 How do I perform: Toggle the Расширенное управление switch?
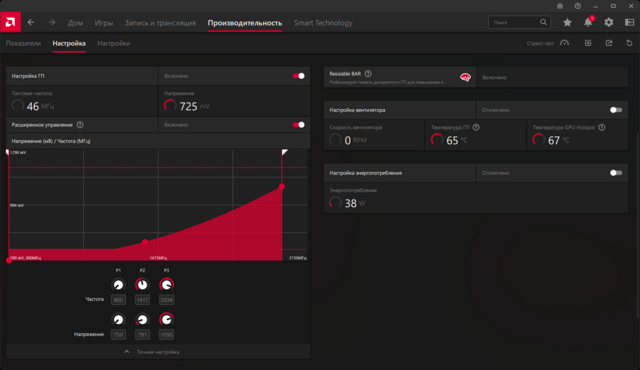tap(298, 125)
